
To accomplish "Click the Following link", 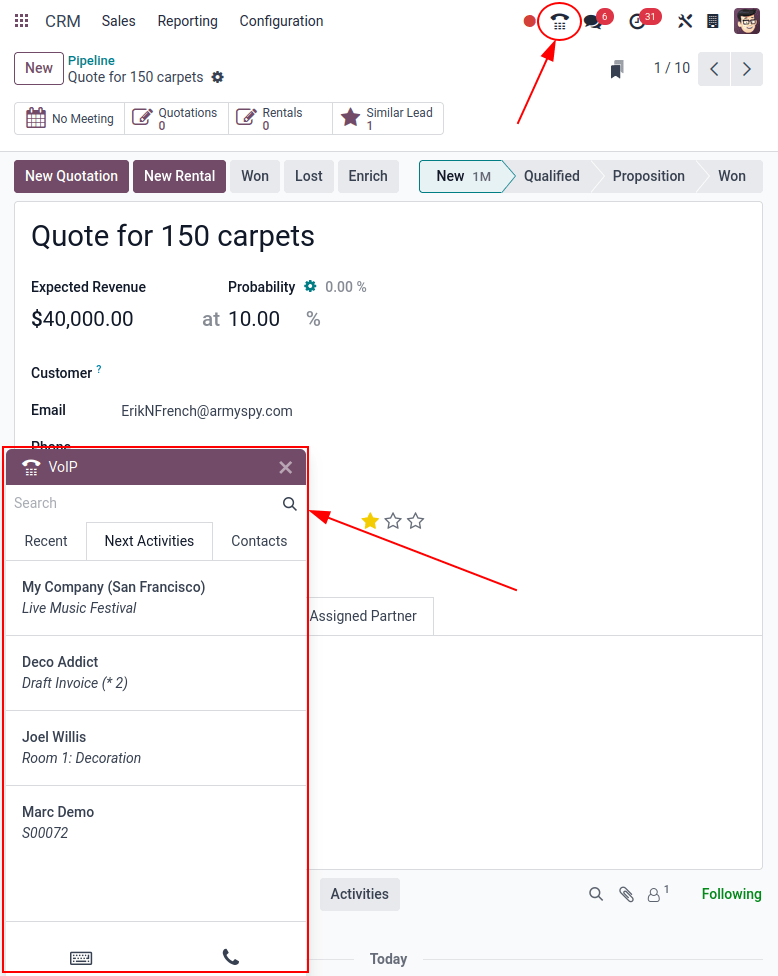I will 731,894.
